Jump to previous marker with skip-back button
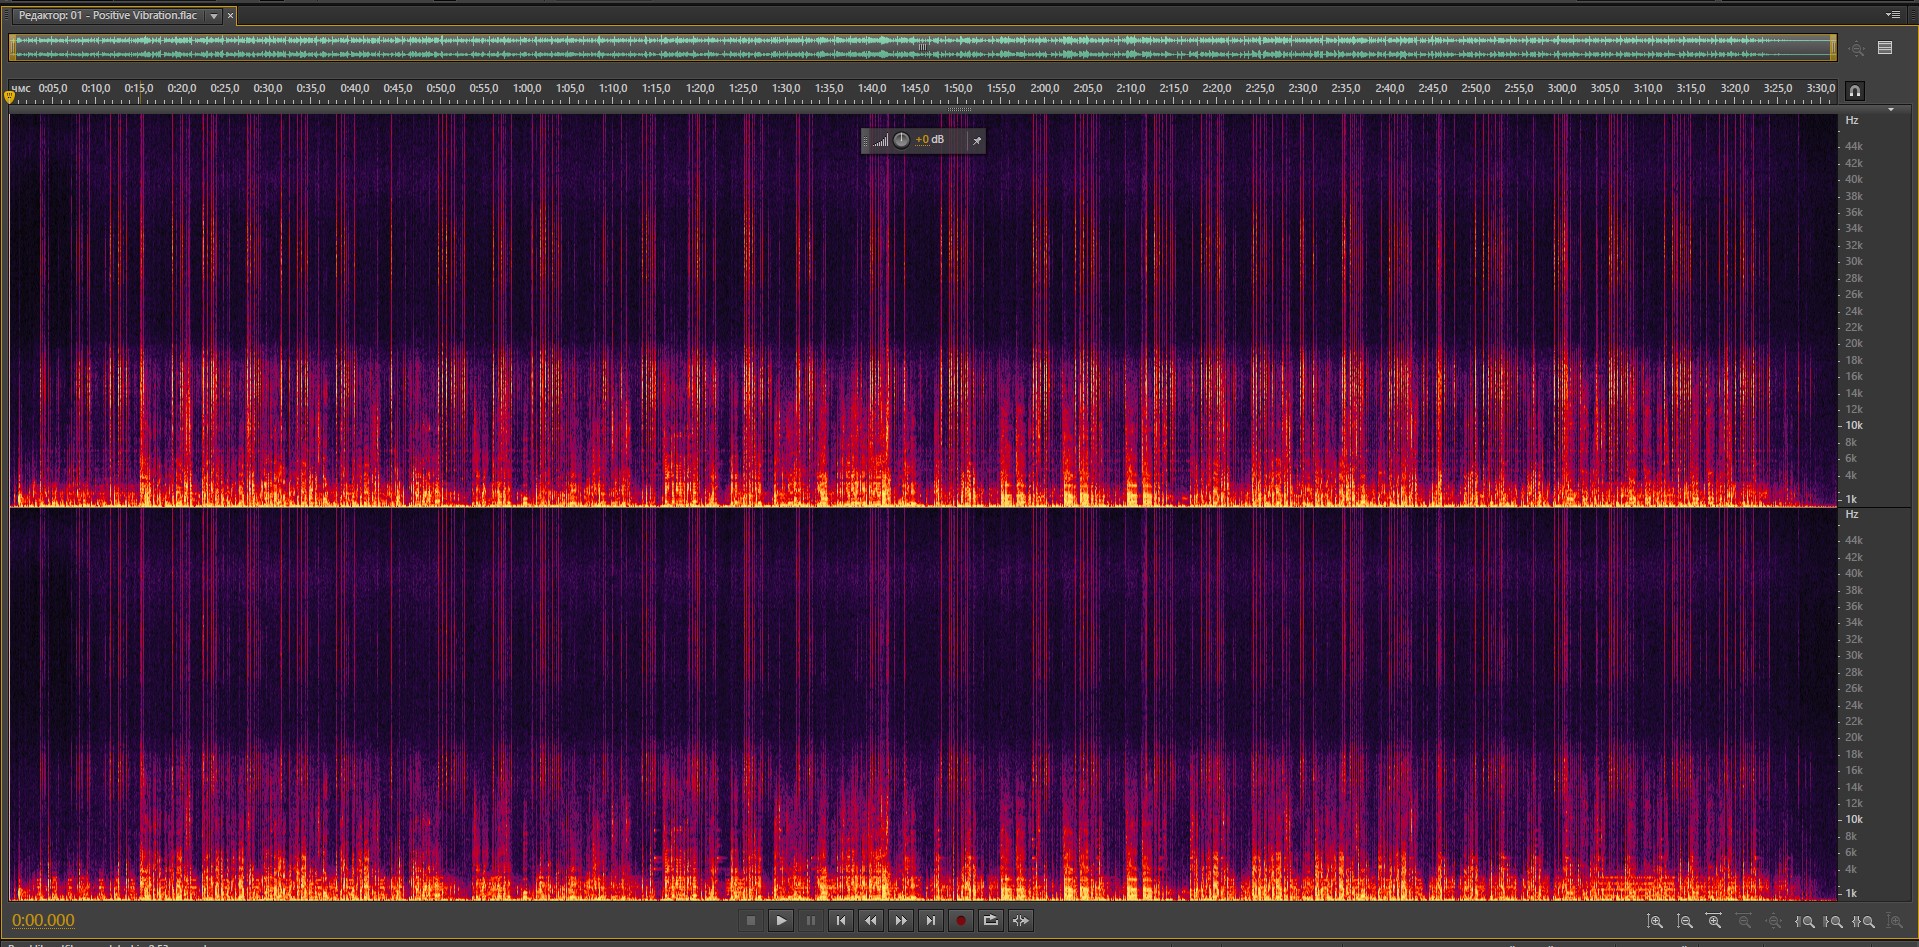 tap(841, 921)
